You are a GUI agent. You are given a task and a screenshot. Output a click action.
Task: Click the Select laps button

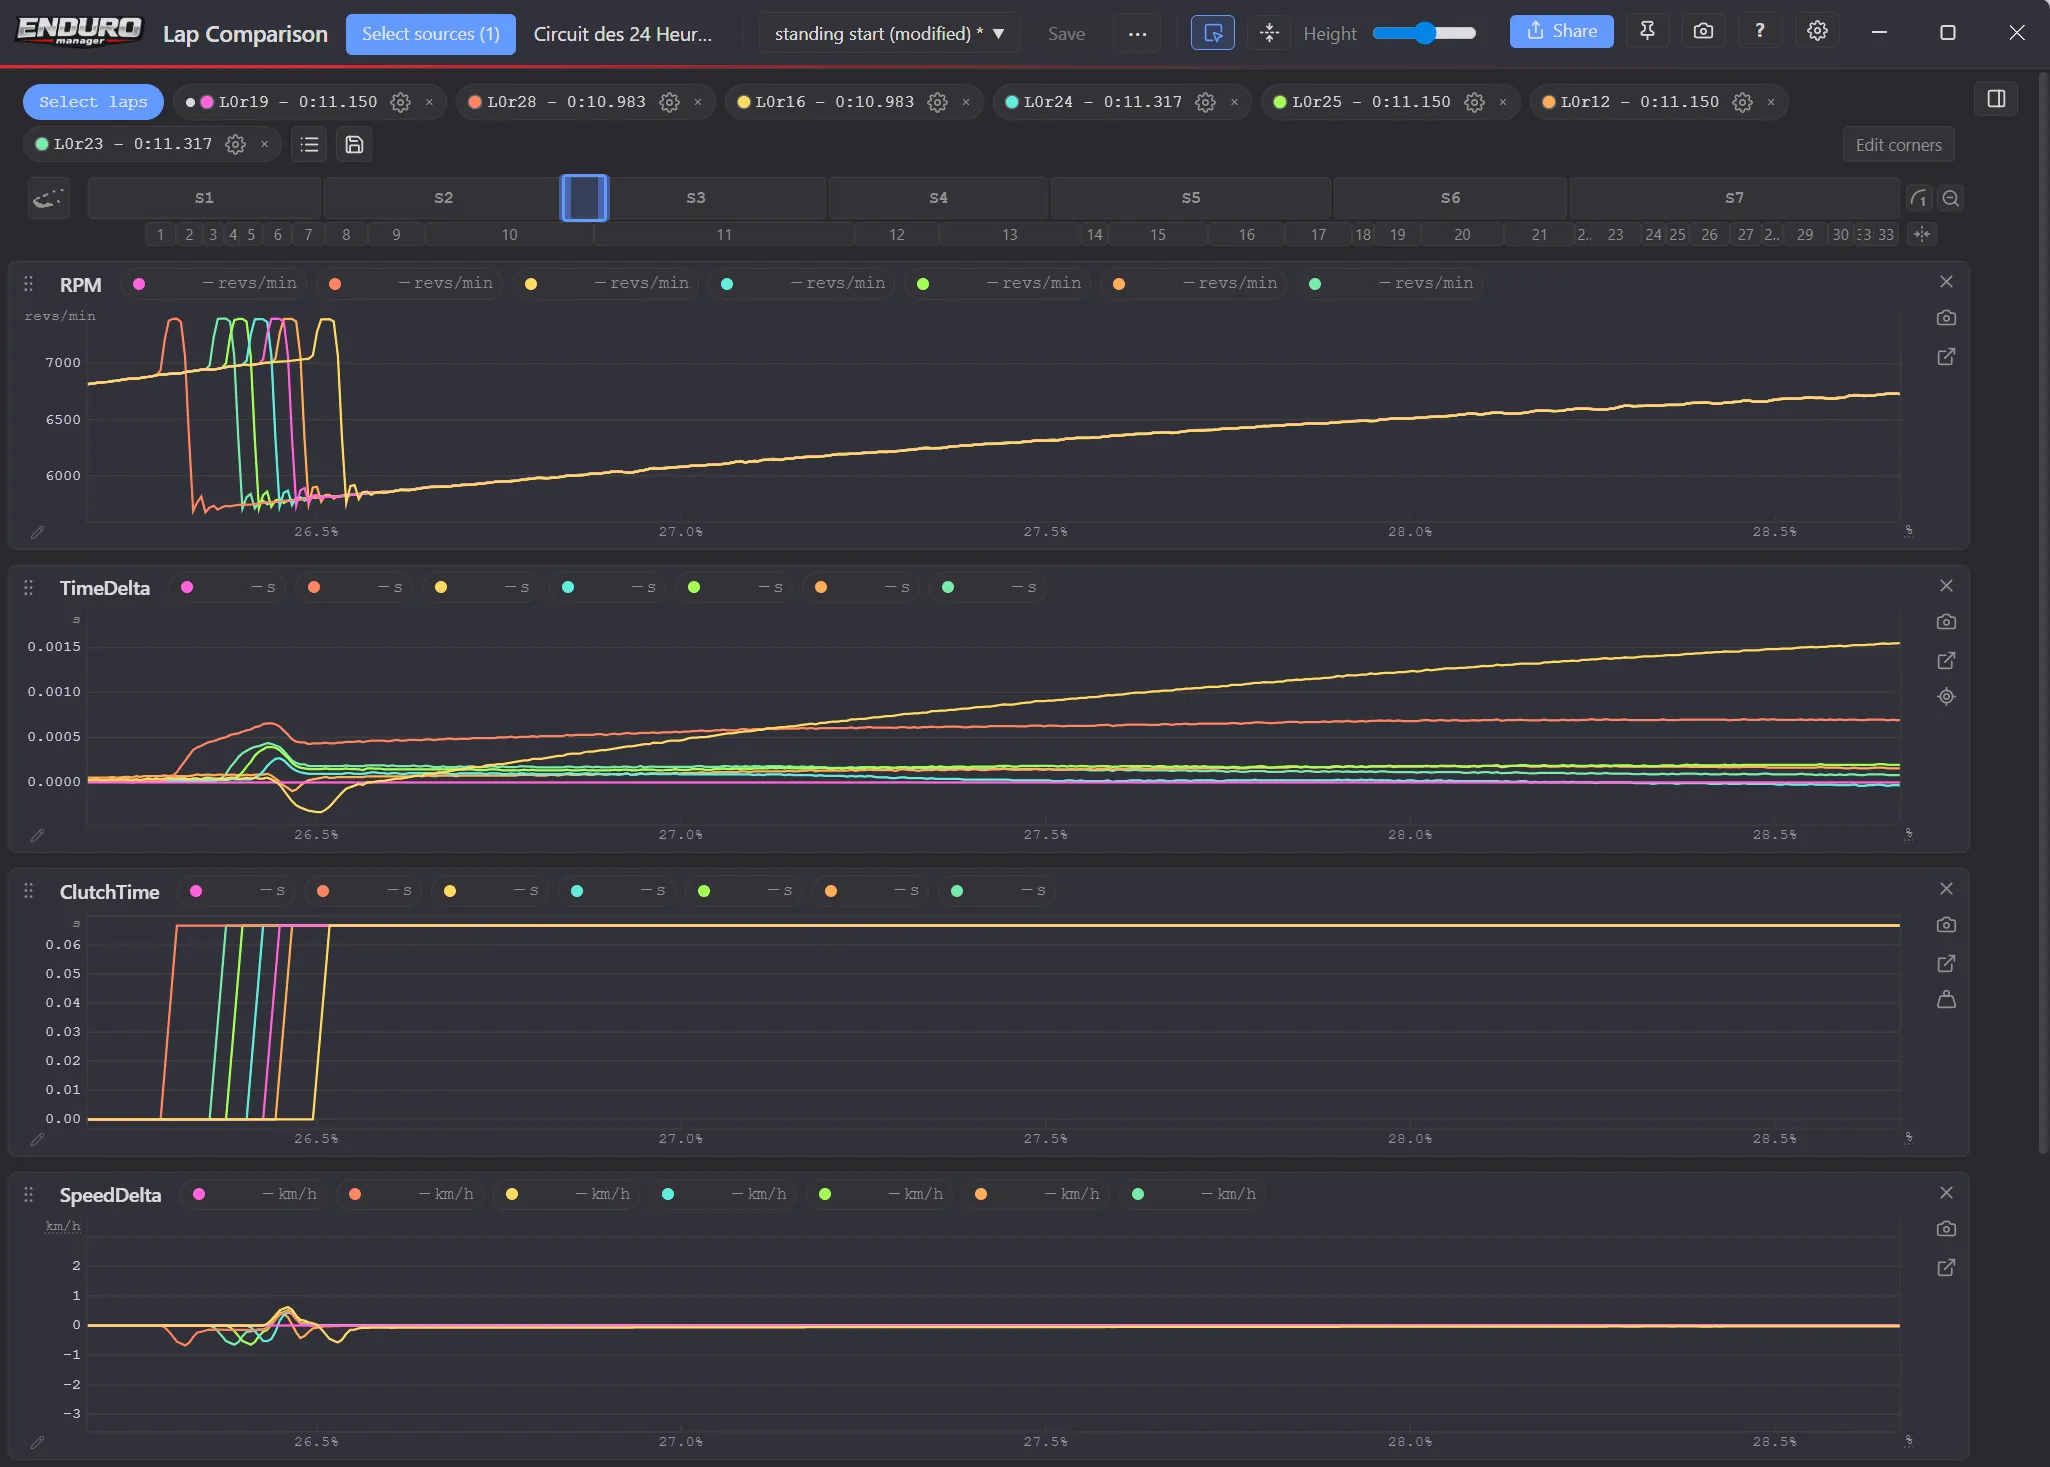(x=93, y=102)
